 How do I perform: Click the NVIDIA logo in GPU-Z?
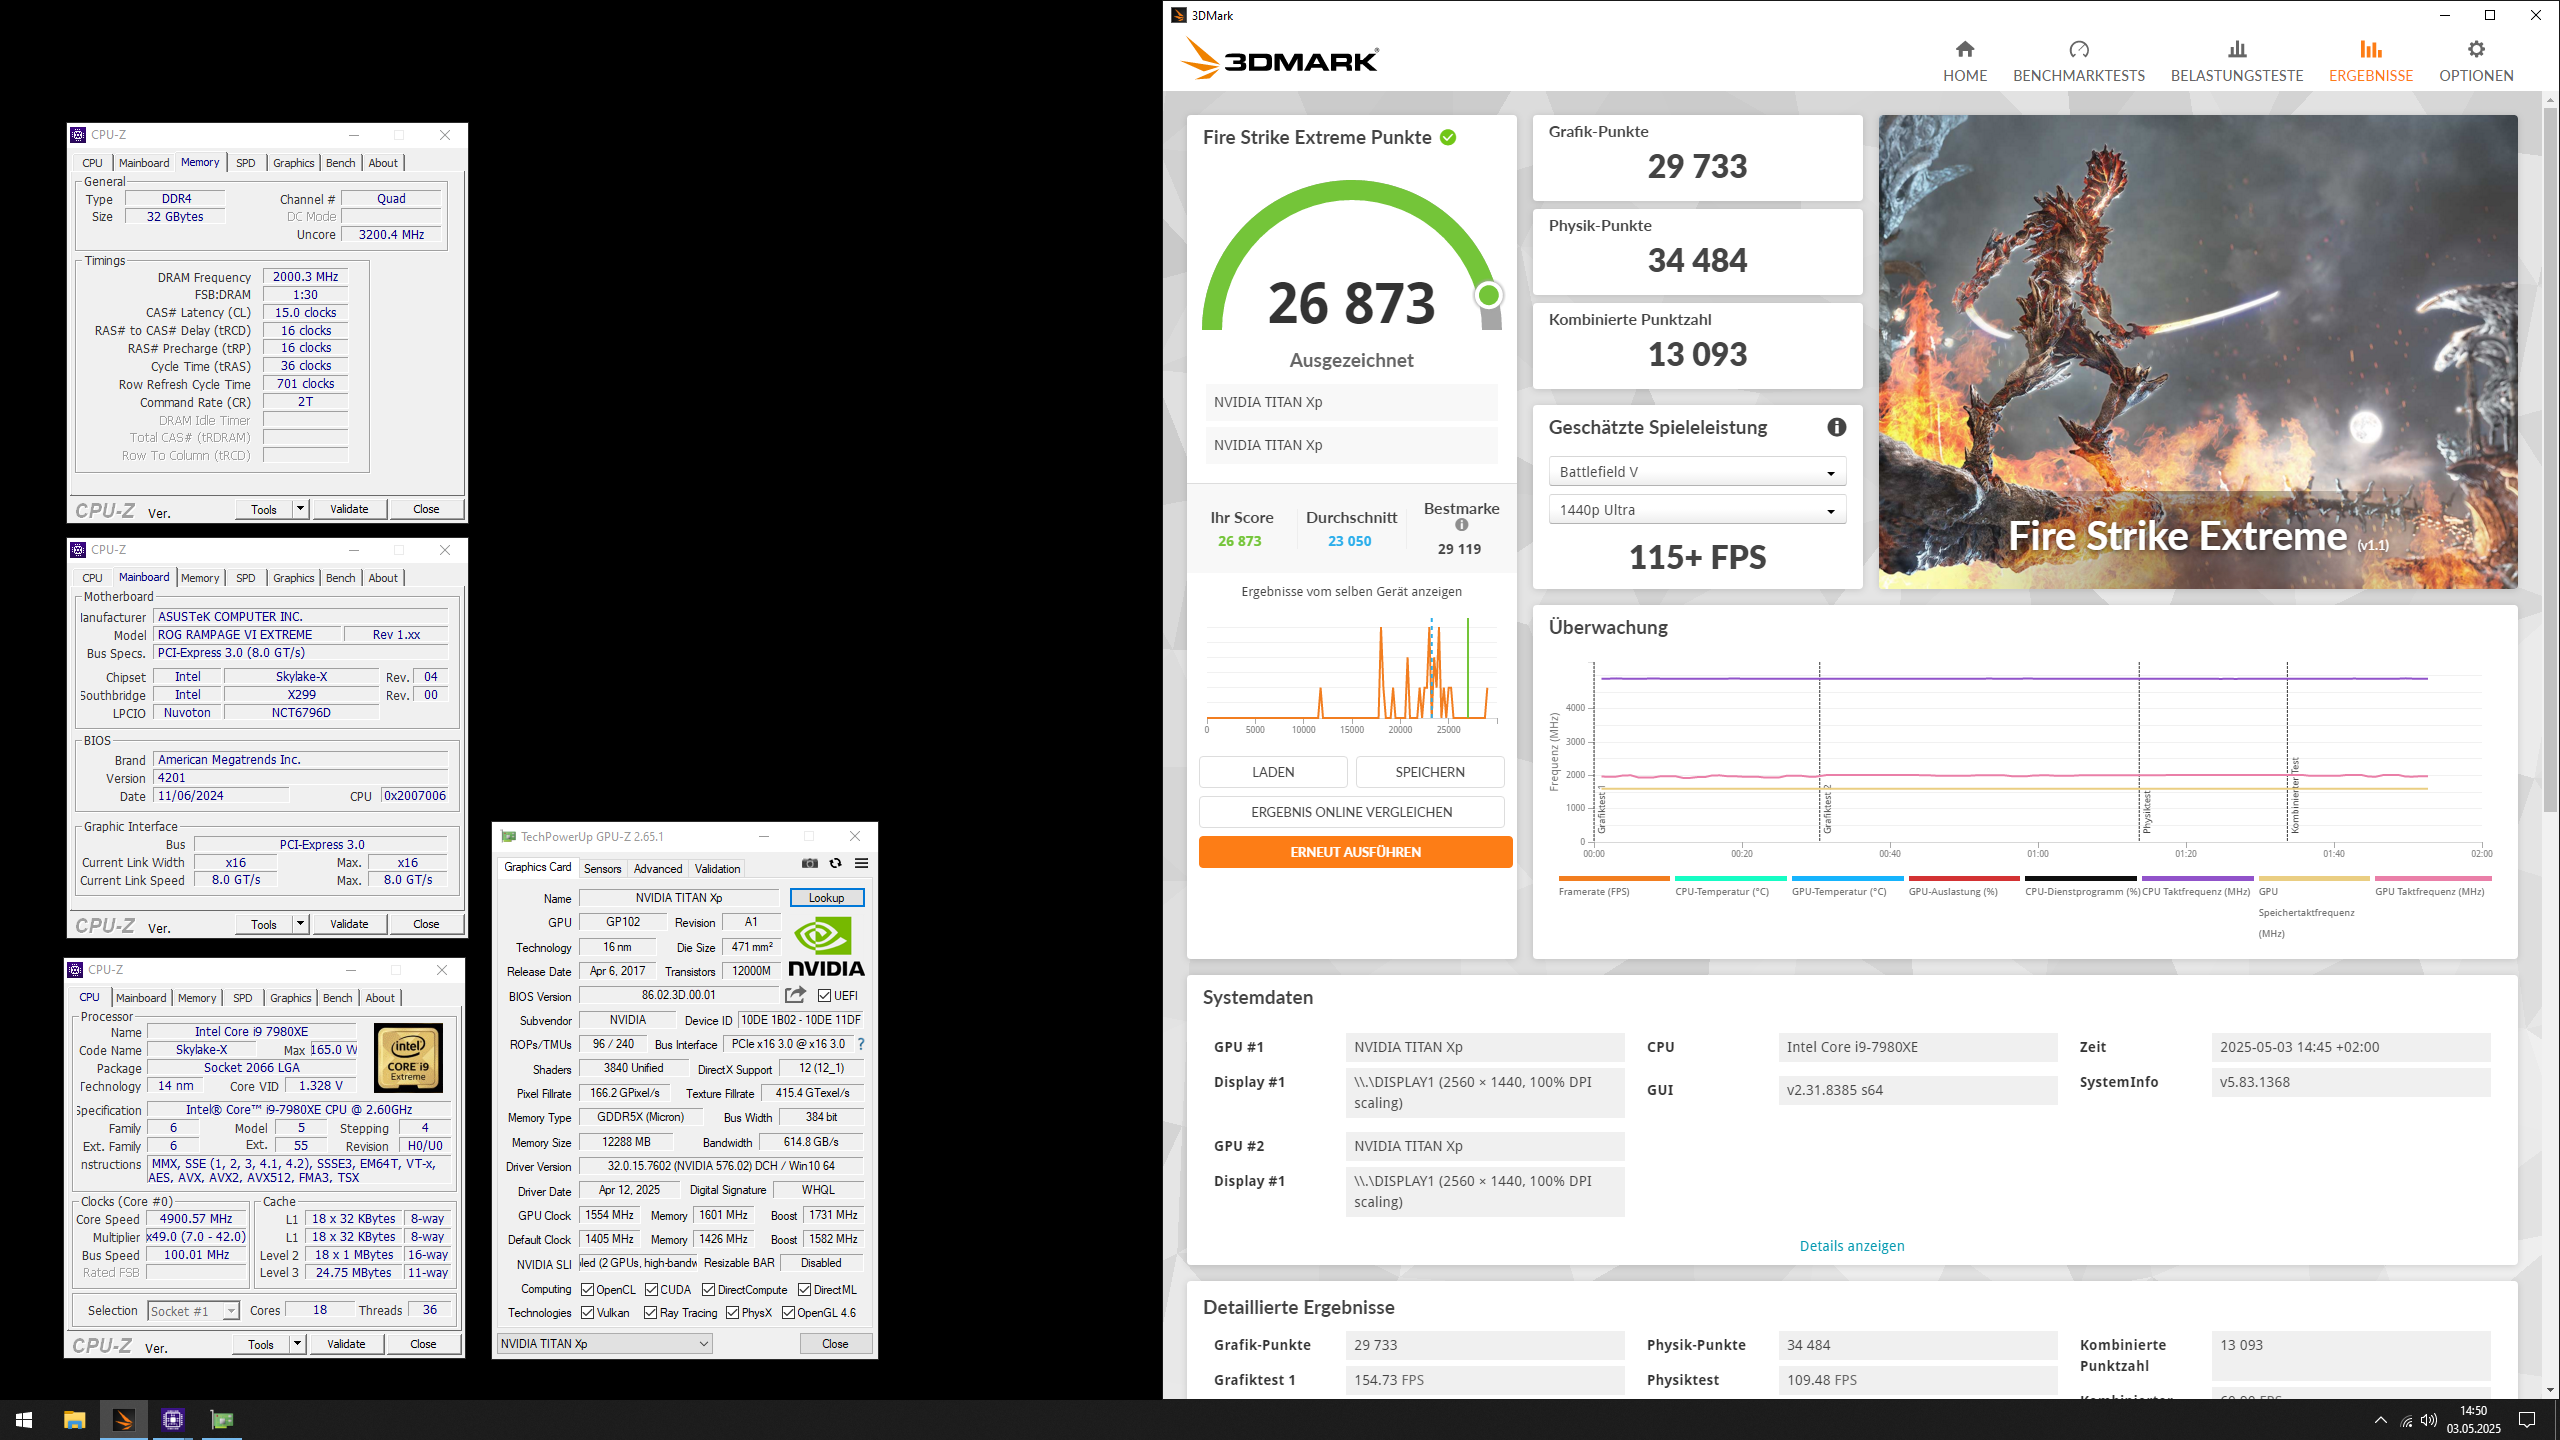pos(826,947)
